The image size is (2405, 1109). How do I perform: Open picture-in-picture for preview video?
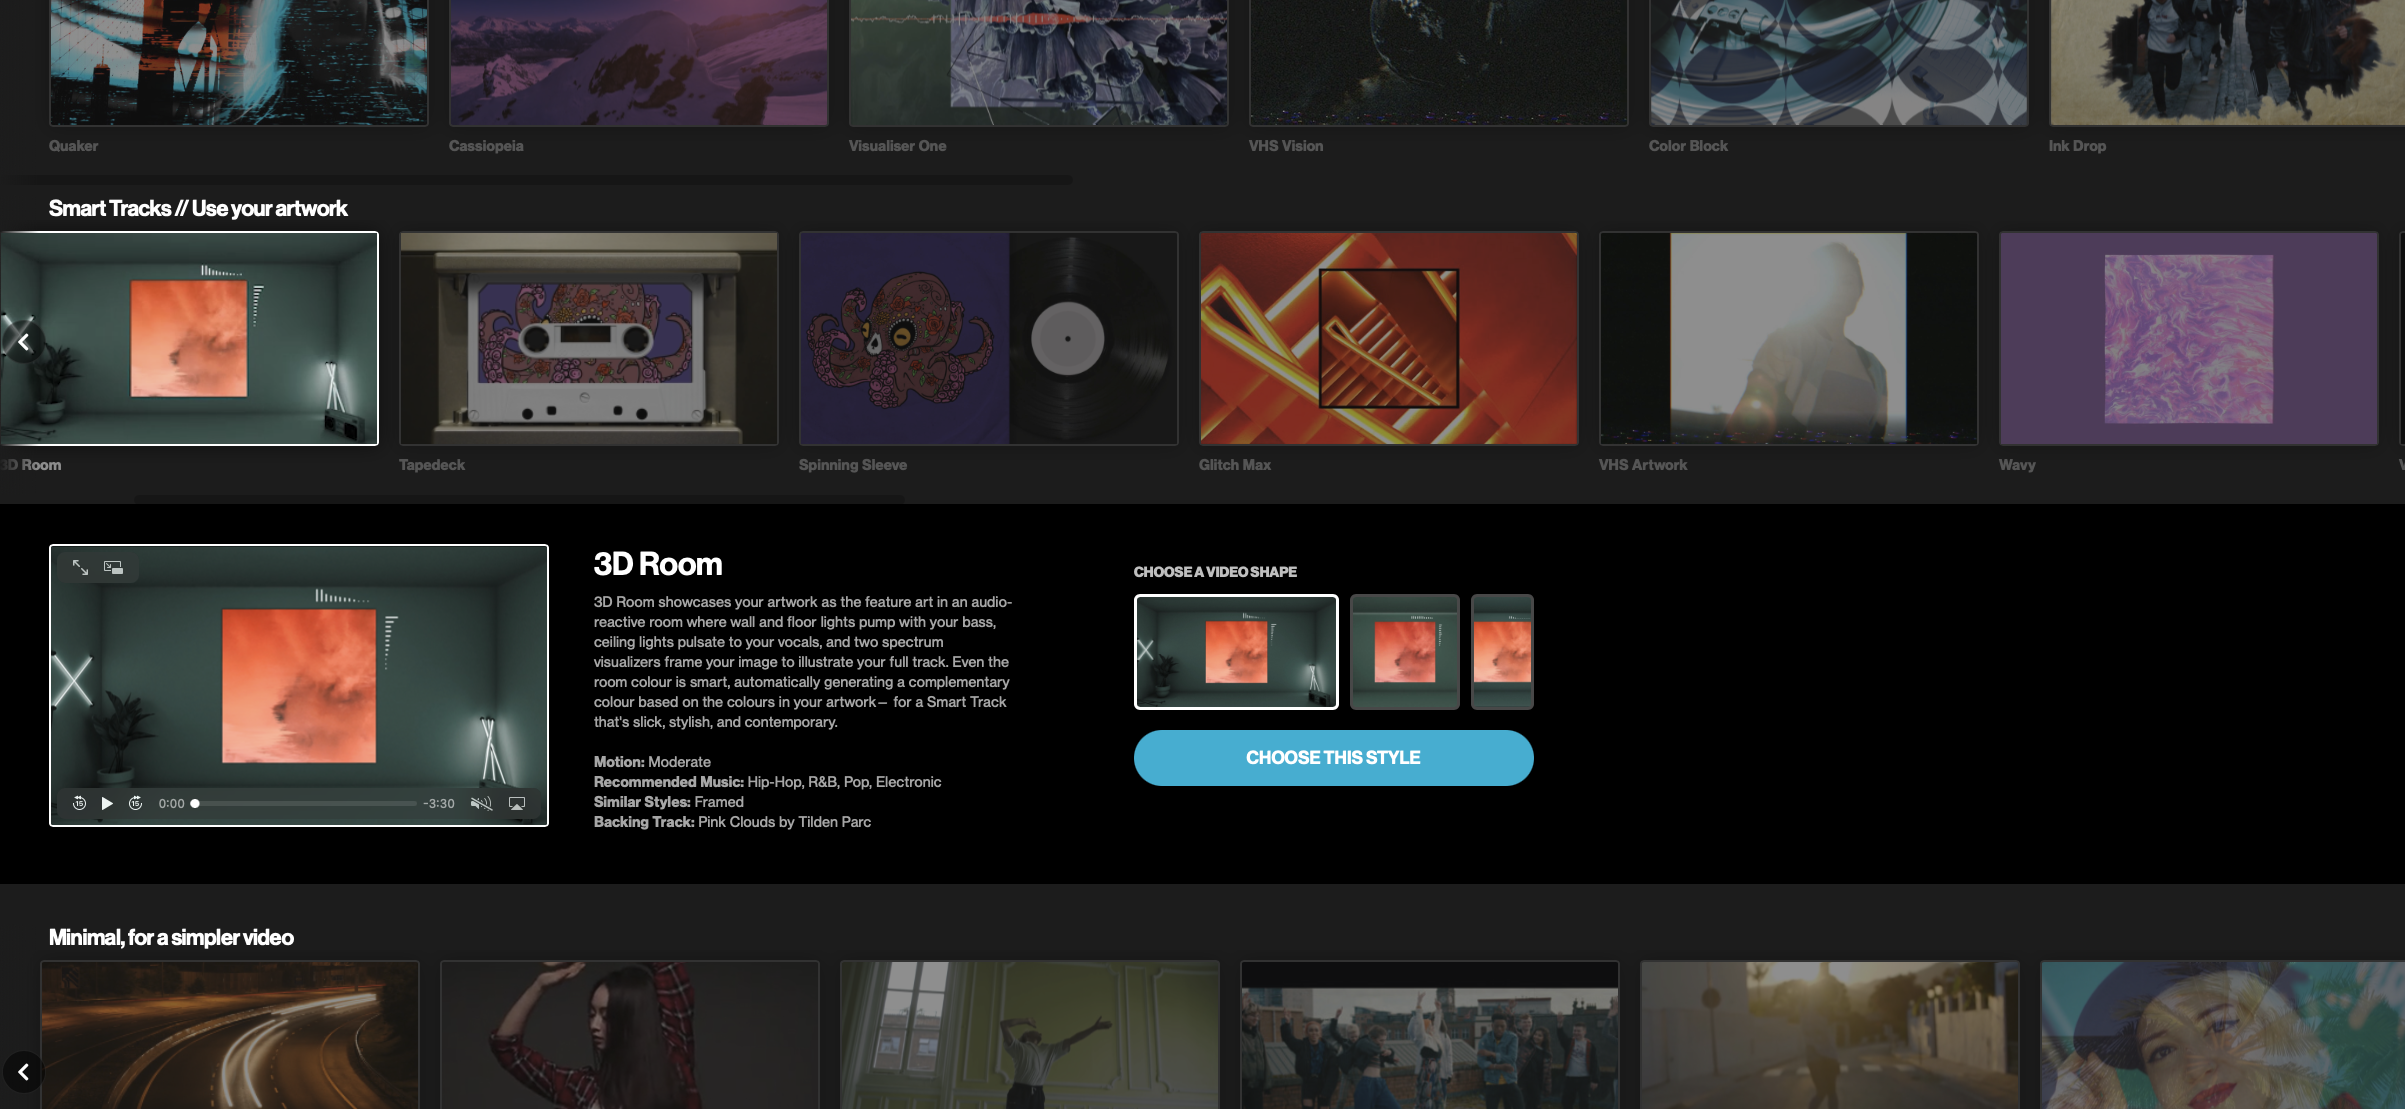click(113, 568)
